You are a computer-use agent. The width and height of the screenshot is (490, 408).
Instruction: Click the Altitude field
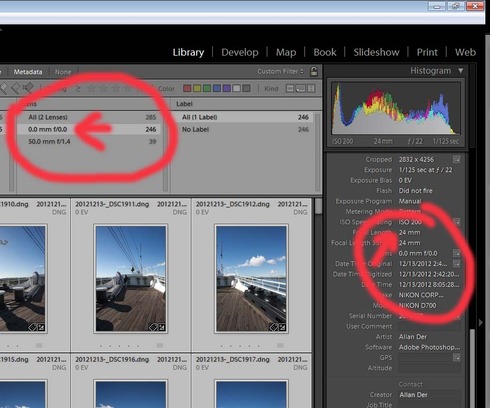click(x=430, y=368)
